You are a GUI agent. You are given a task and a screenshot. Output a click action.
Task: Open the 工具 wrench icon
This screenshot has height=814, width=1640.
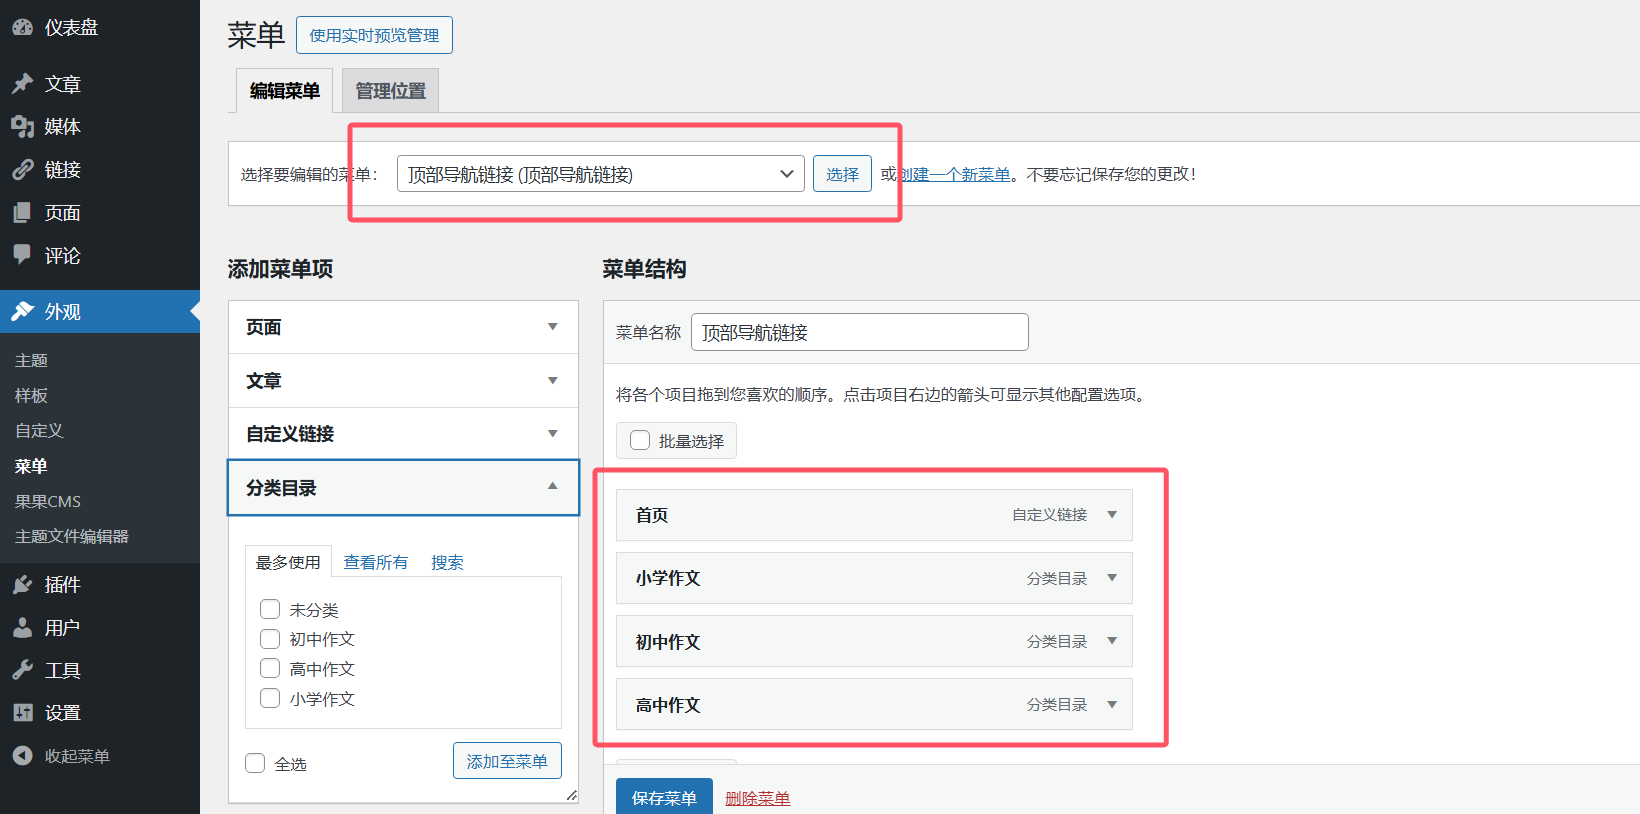(22, 670)
